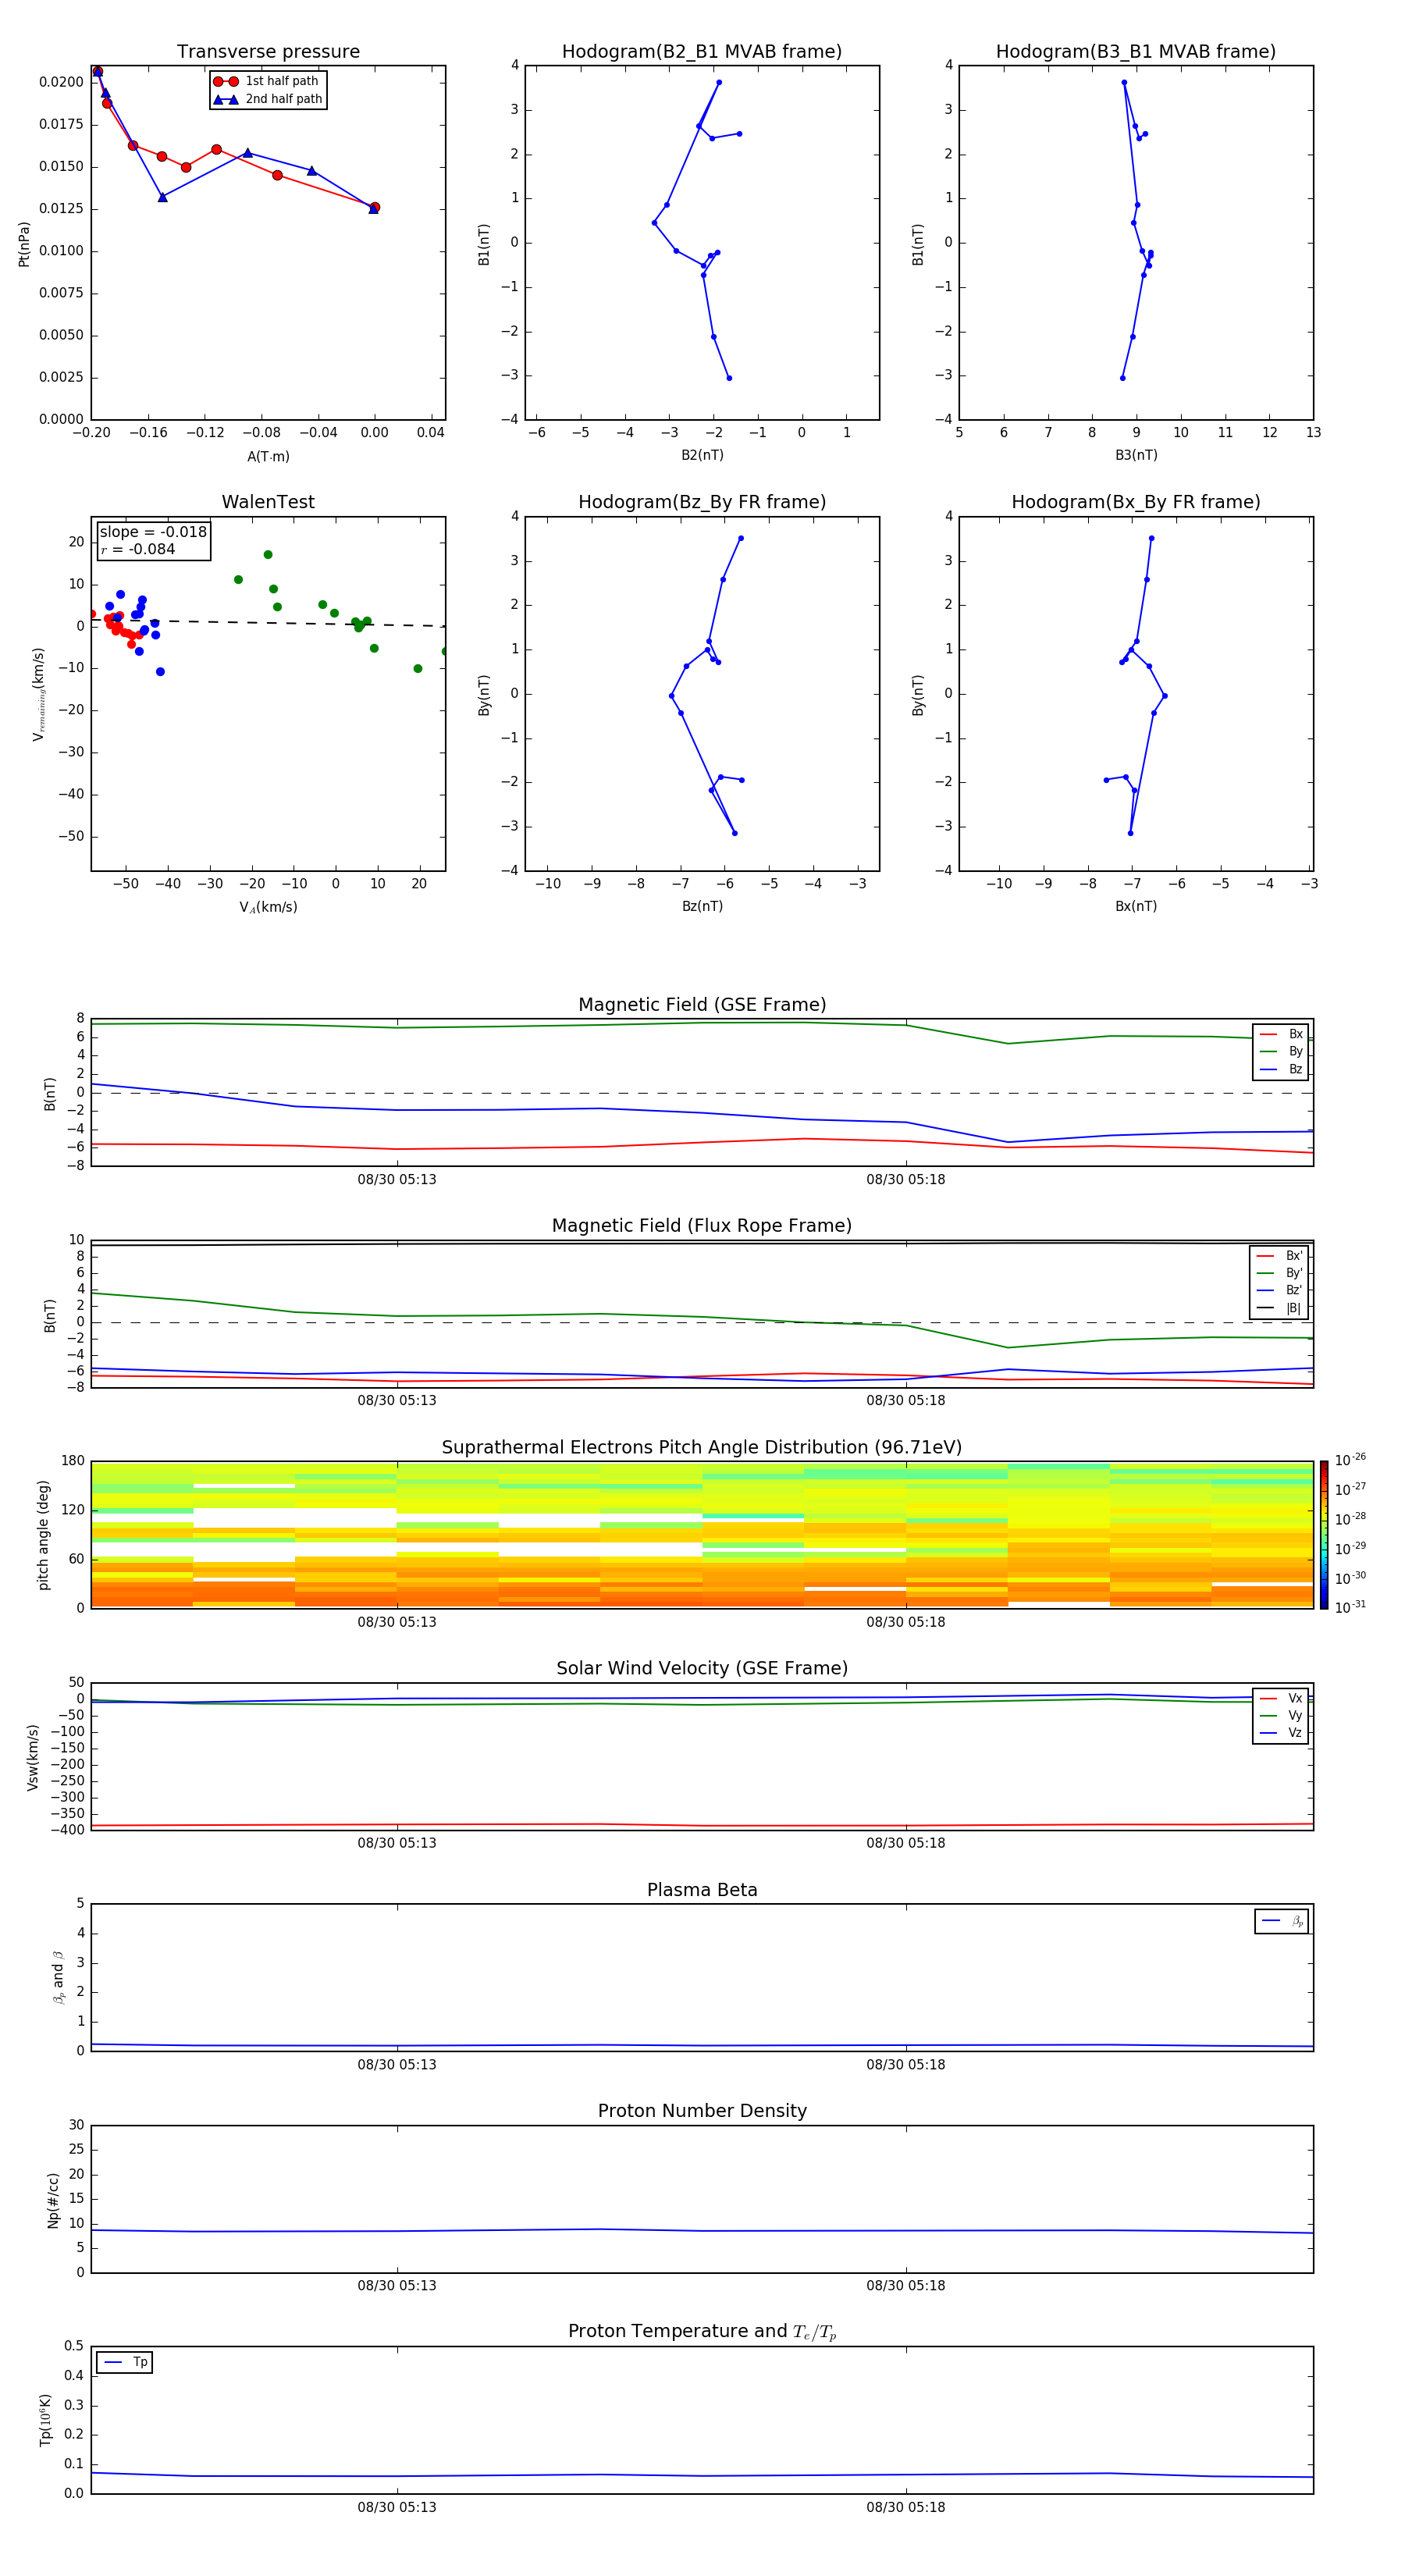This screenshot has width=1405, height=2576.
Task: Click the "Transverse pressure" plot title
Action: point(268,52)
